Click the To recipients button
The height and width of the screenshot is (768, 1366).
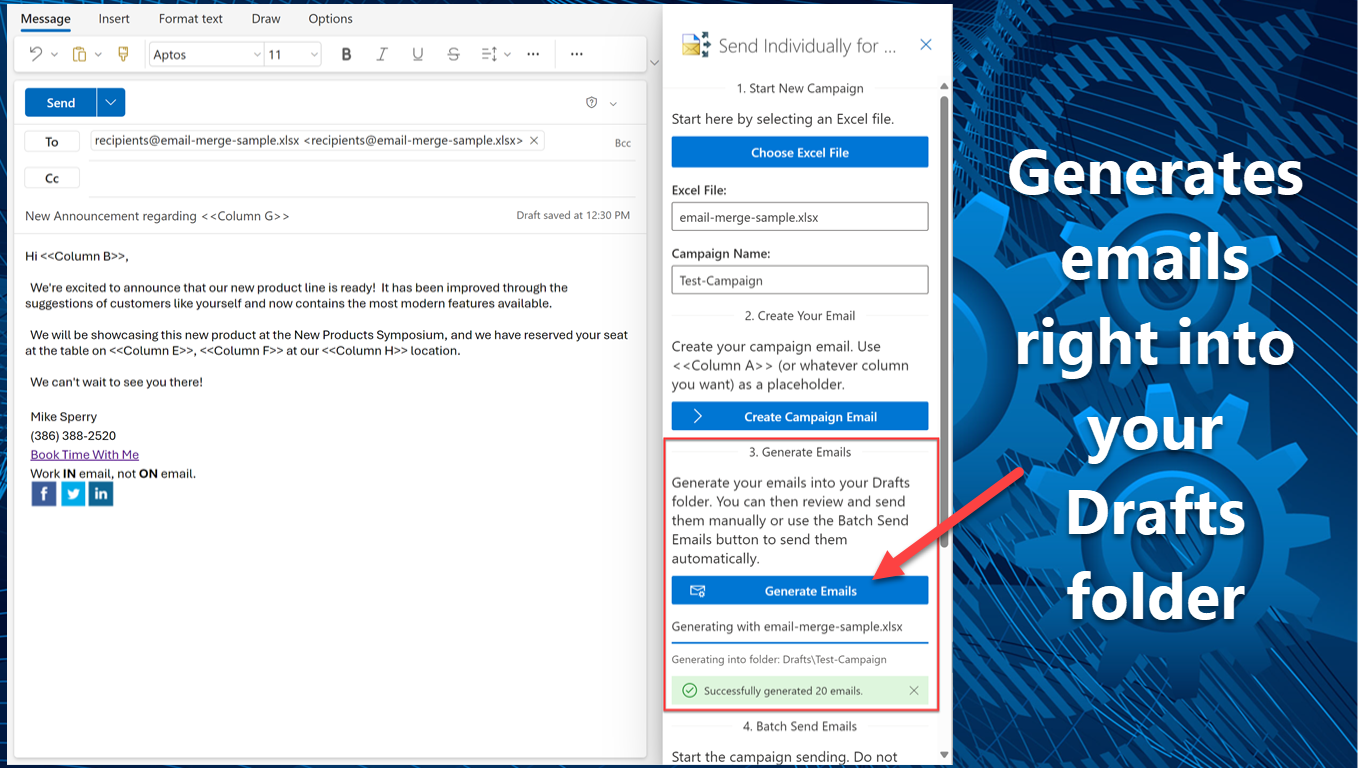coord(52,142)
